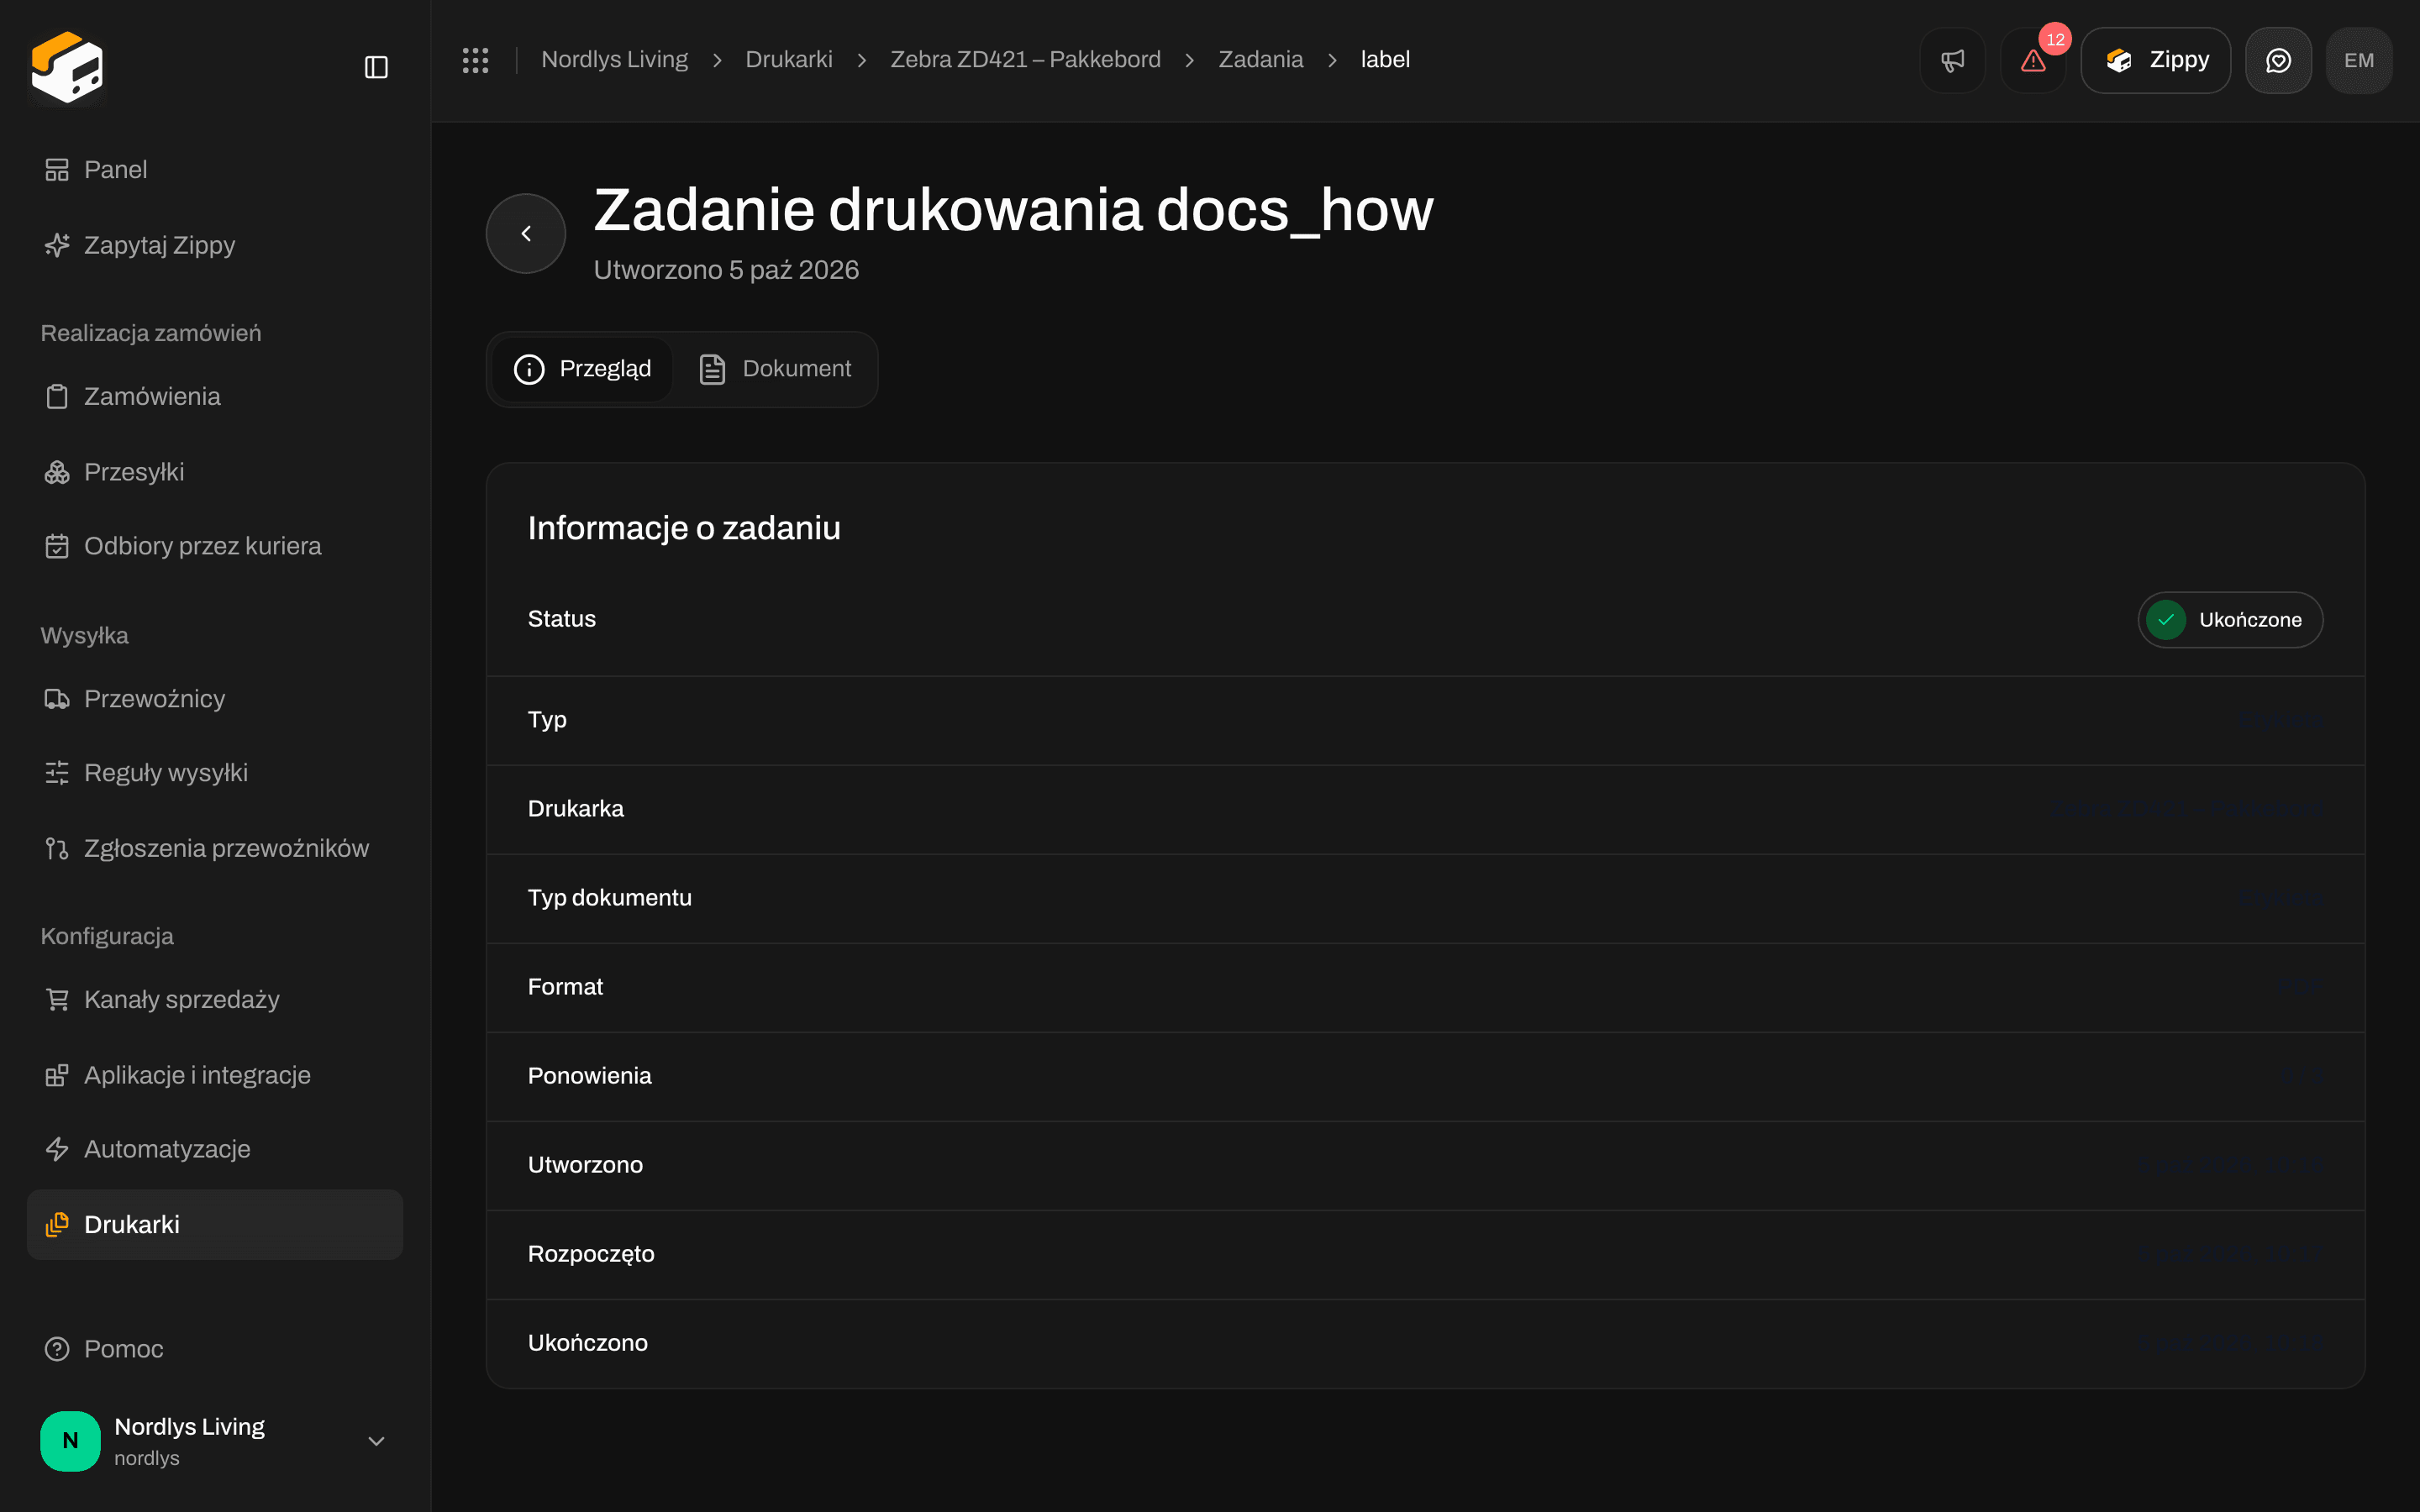
Task: Open support chat heart icon
Action: point(2278,60)
